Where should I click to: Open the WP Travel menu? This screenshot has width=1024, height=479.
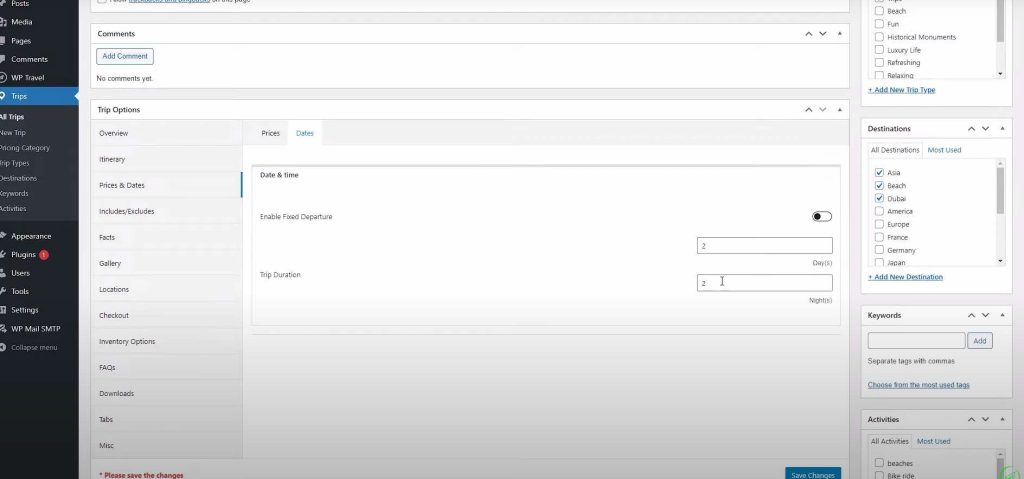point(27,77)
